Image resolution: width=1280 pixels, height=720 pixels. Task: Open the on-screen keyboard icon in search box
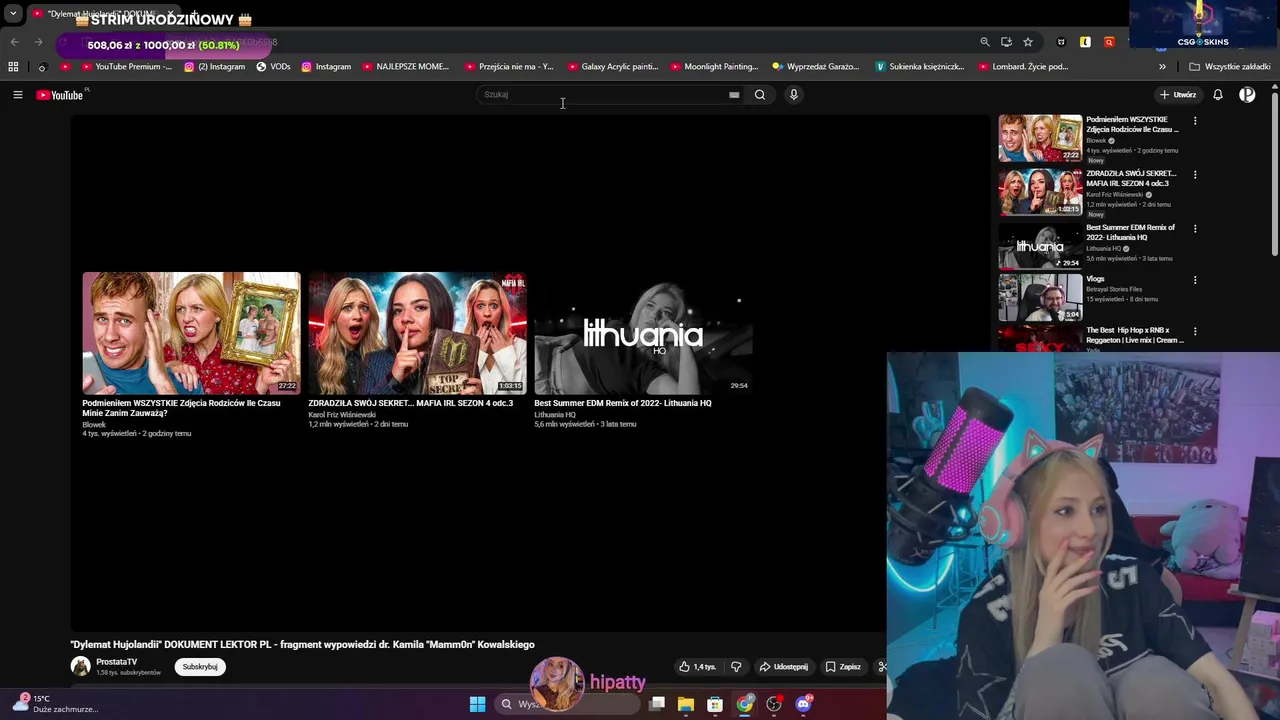pyautogui.click(x=734, y=95)
